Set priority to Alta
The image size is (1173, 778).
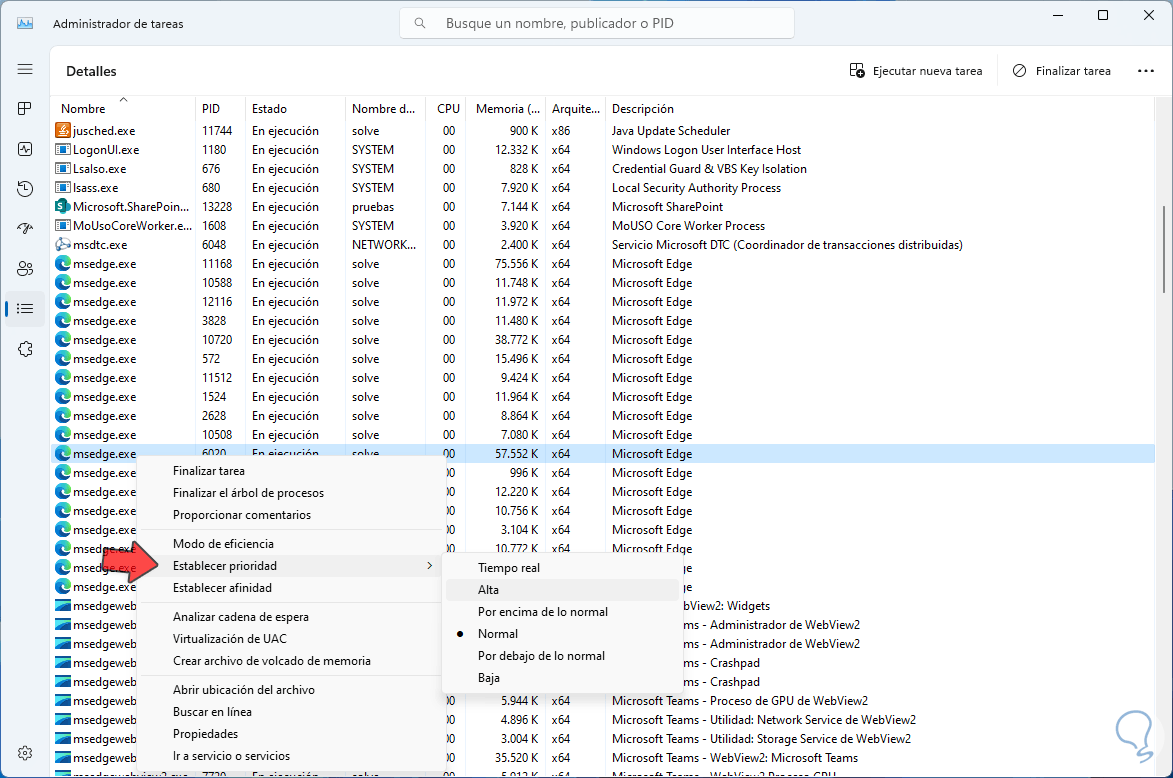562,589
